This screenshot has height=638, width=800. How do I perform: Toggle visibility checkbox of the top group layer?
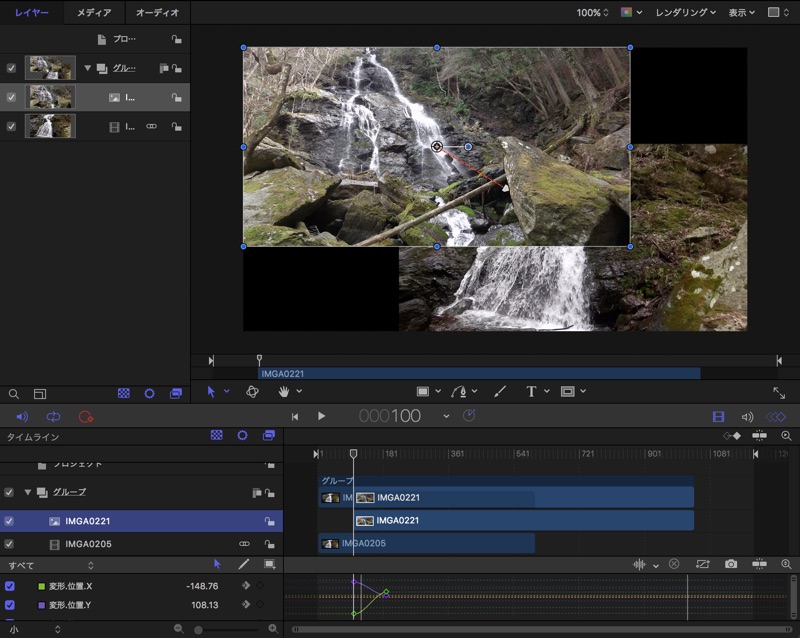click(11, 68)
